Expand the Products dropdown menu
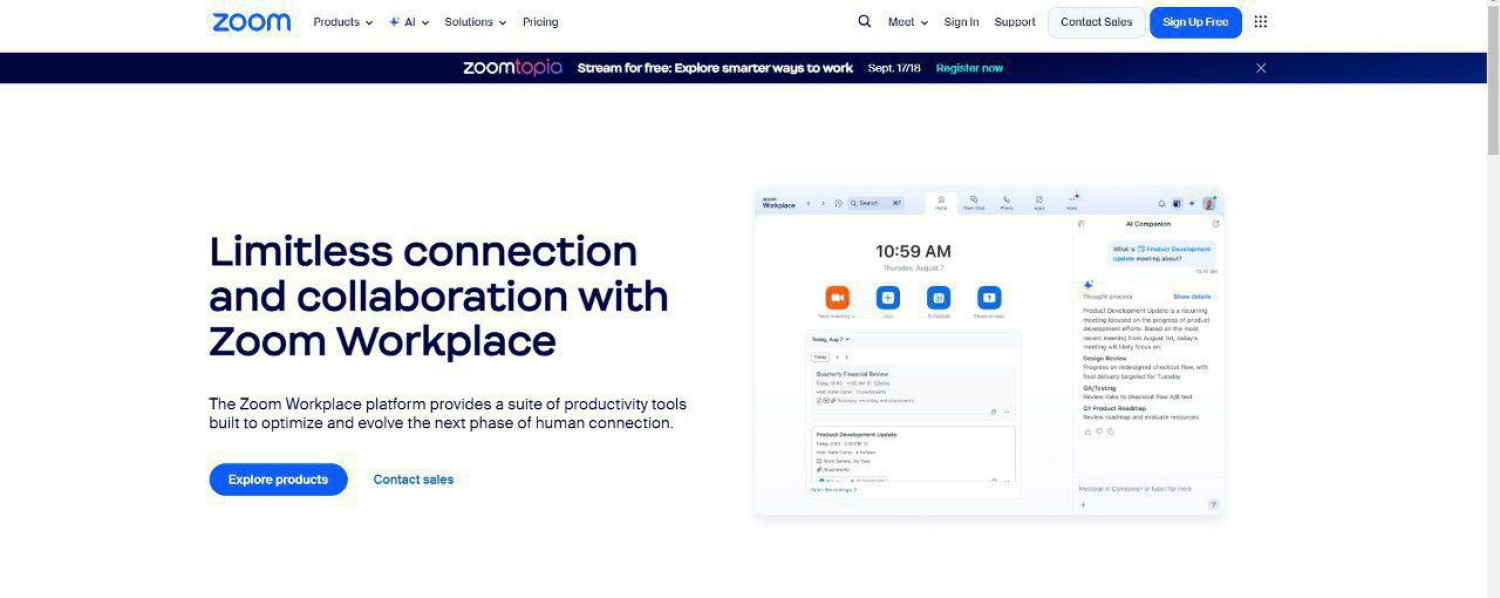This screenshot has width=1500, height=598. coord(342,22)
